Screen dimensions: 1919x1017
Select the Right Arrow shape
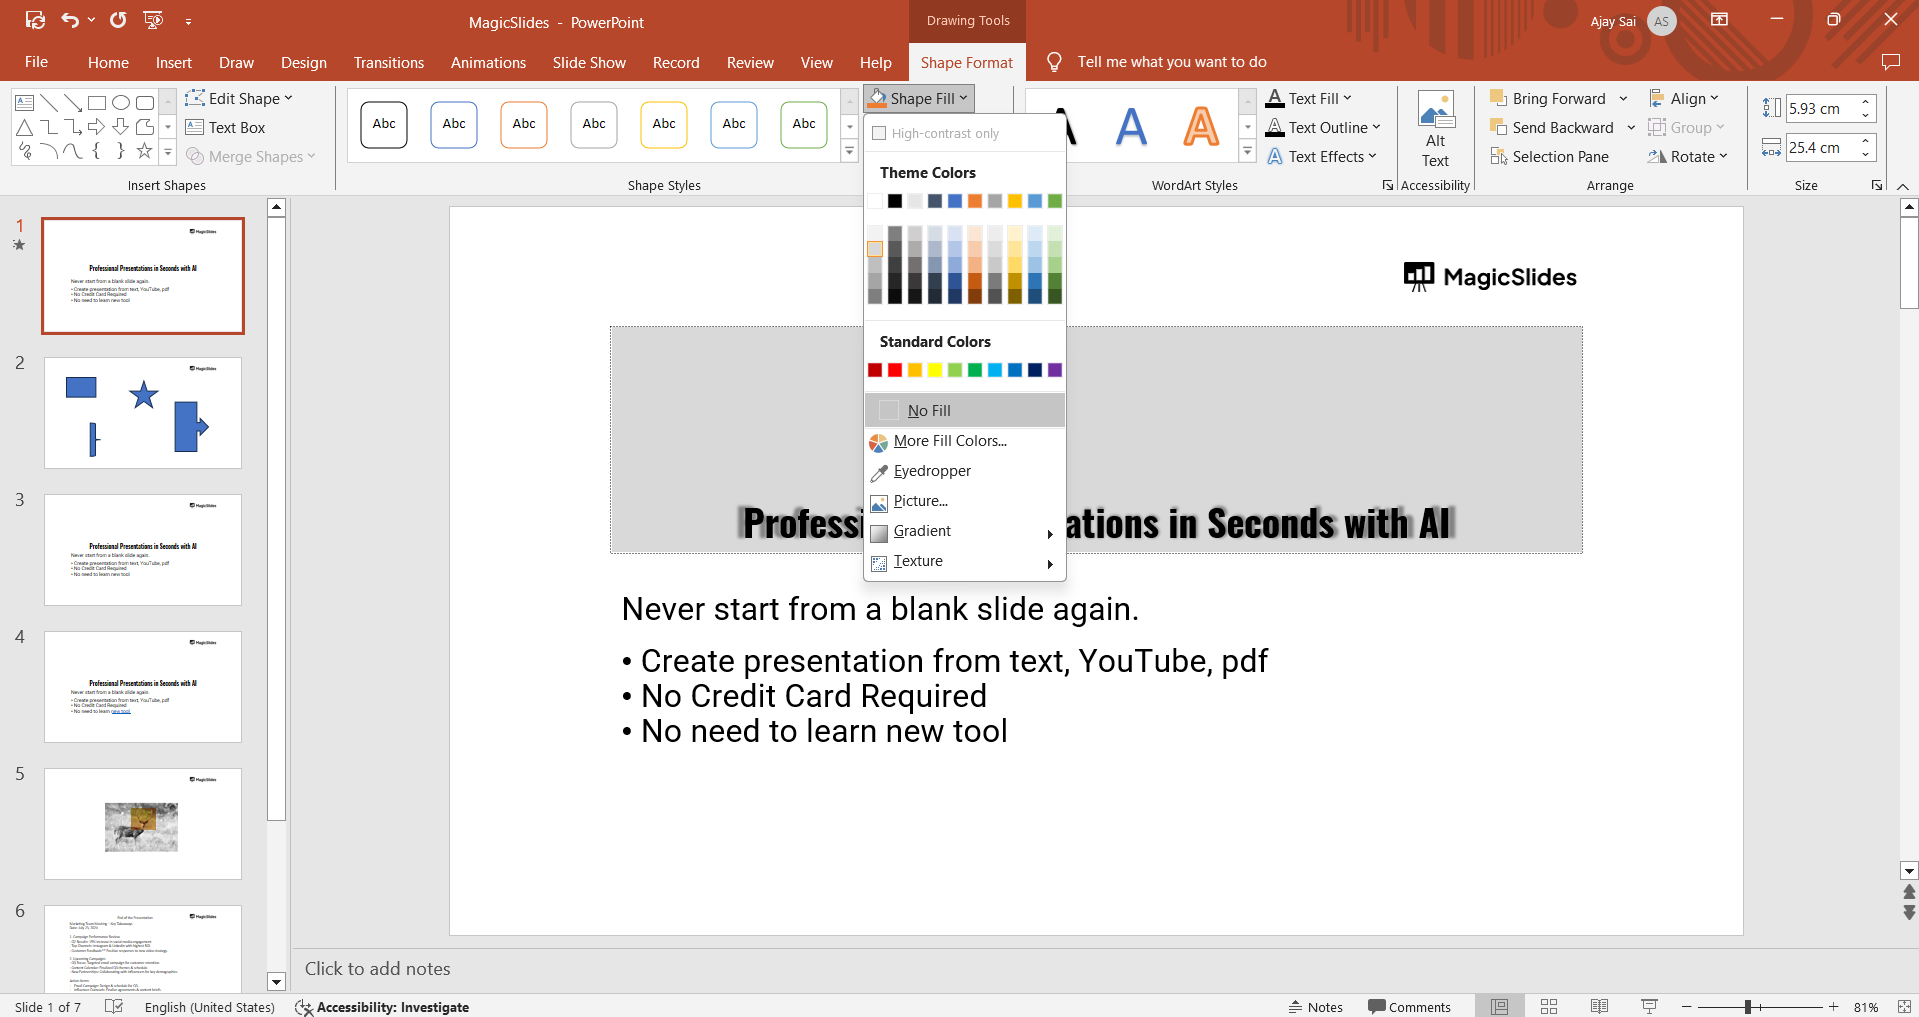[97, 127]
